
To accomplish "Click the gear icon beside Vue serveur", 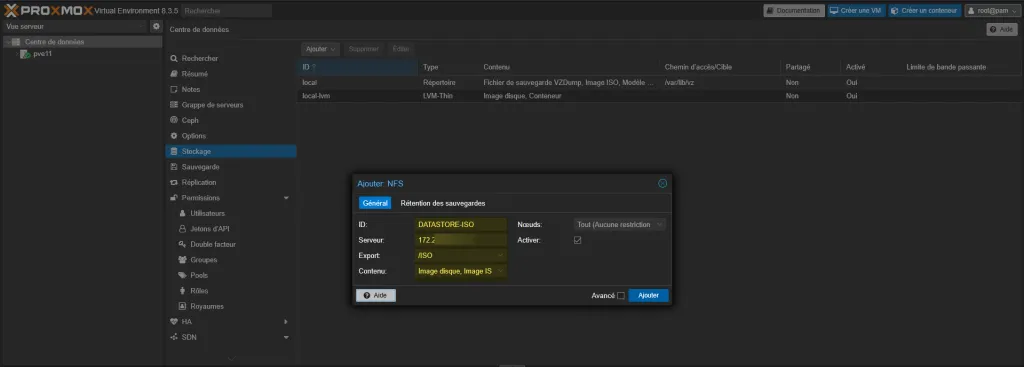I will pyautogui.click(x=156, y=27).
